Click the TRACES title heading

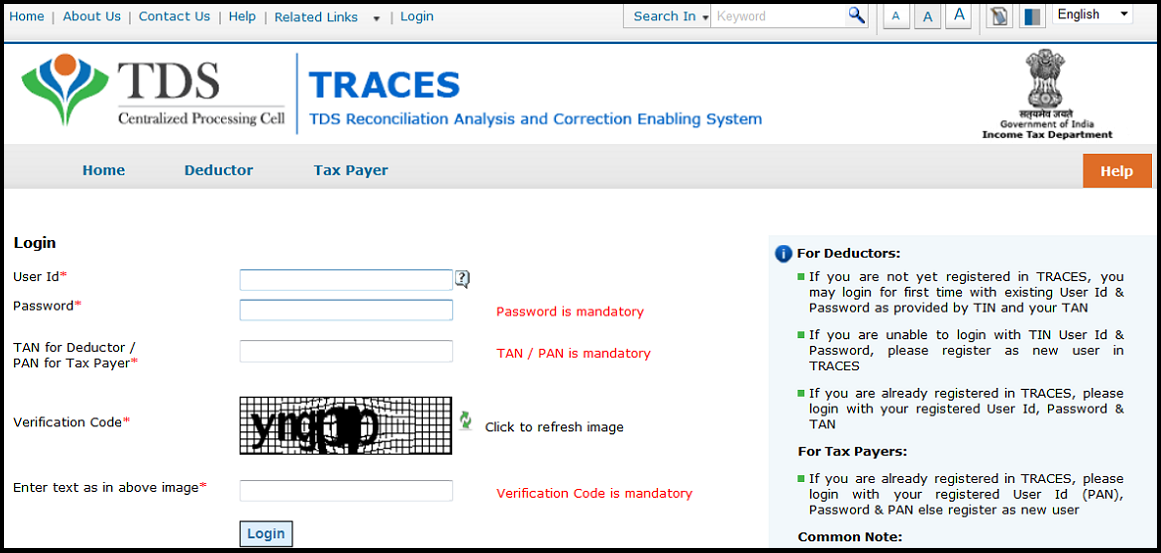[385, 85]
